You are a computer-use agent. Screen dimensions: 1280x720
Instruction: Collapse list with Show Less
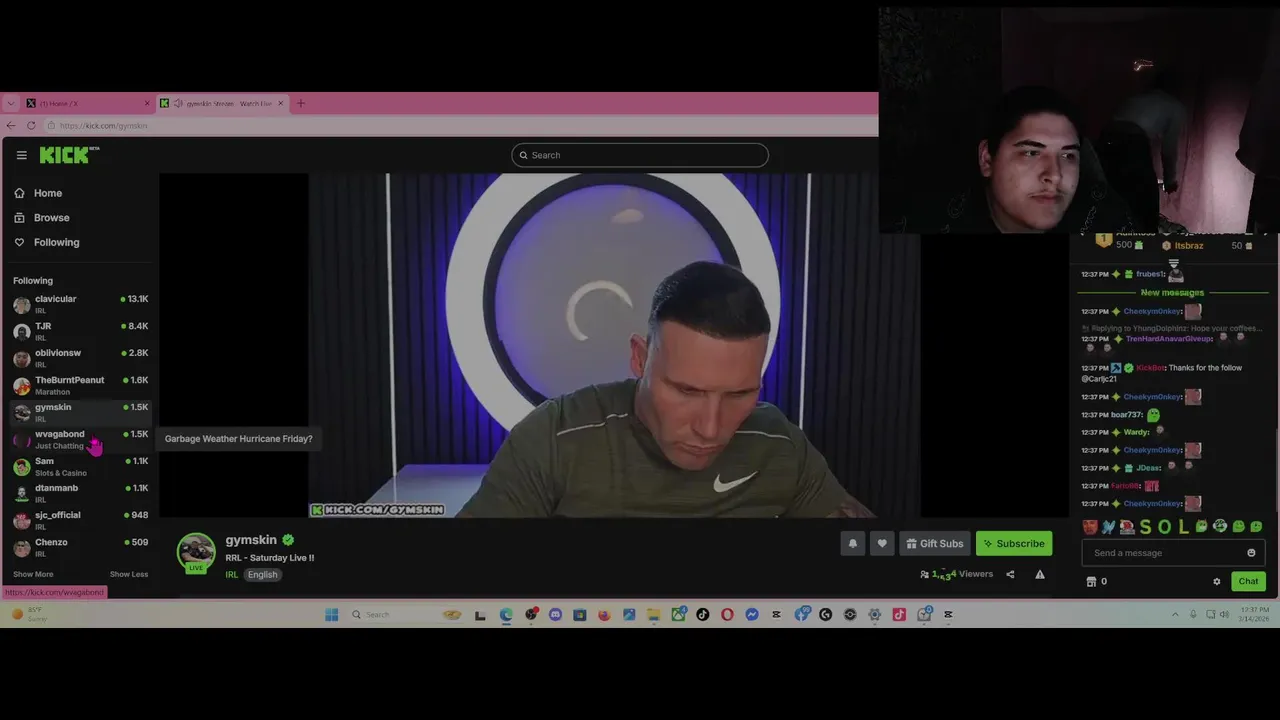point(129,574)
